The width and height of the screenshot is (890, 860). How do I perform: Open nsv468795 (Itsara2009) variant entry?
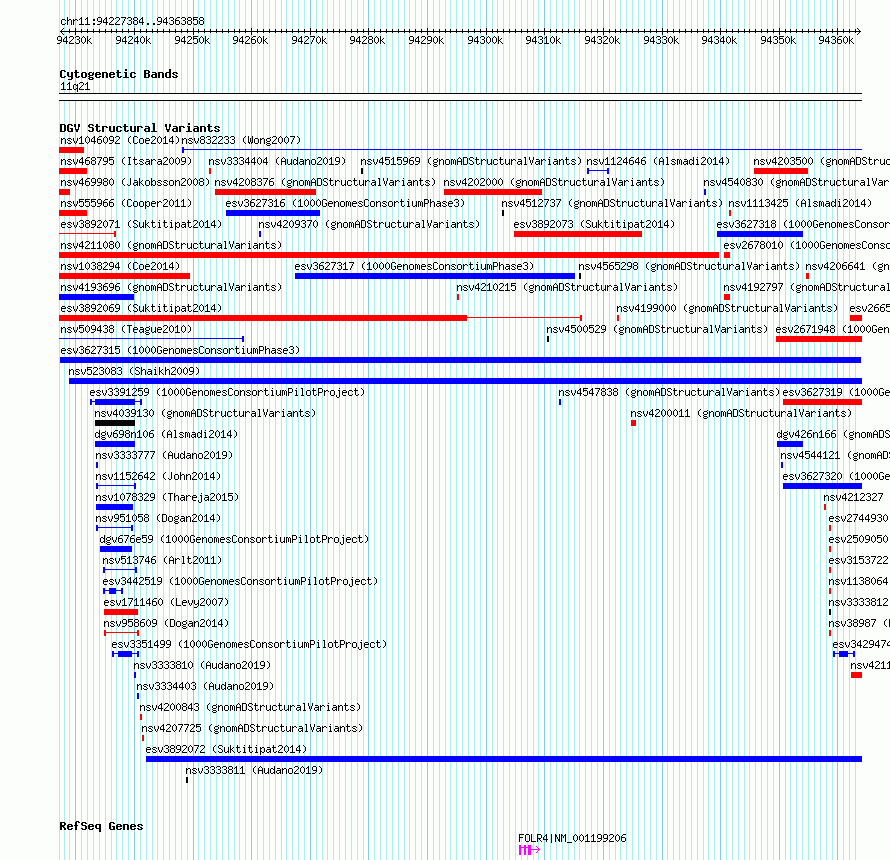126,161
